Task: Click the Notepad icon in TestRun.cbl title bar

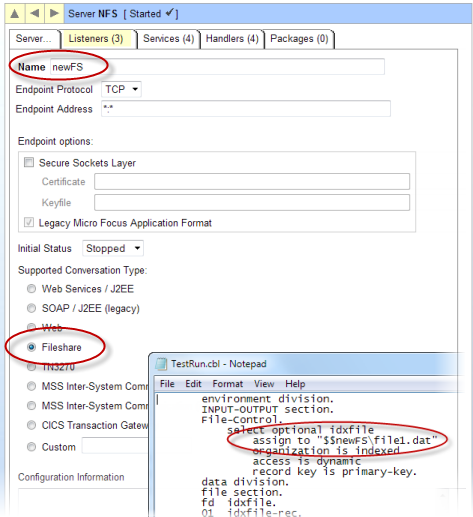Action: pos(161,364)
